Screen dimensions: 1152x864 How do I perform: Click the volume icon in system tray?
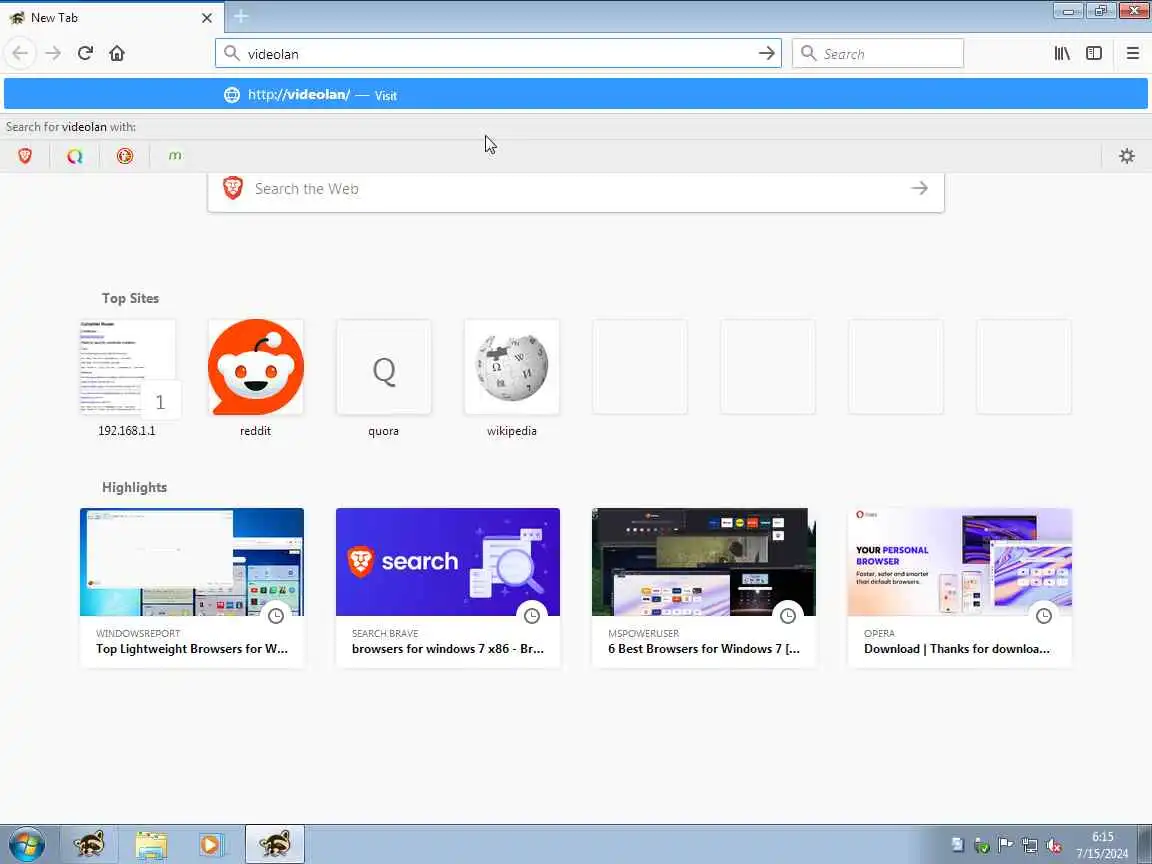pos(1054,846)
